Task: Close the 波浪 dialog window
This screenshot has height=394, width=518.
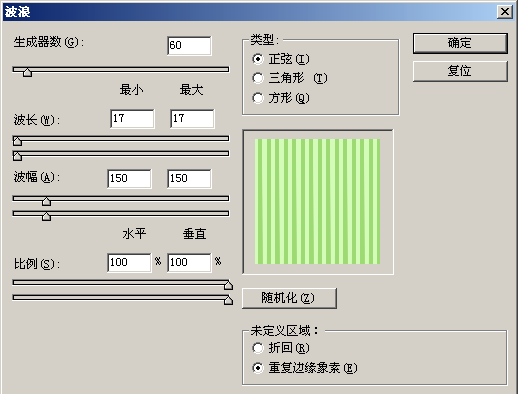Action: pyautogui.click(x=505, y=12)
